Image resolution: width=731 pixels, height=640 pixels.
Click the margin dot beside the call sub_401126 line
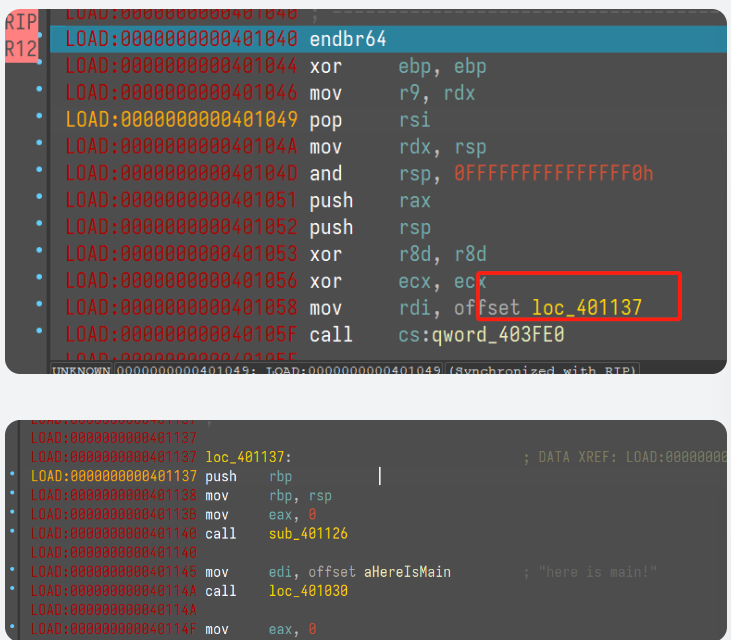coord(12,534)
